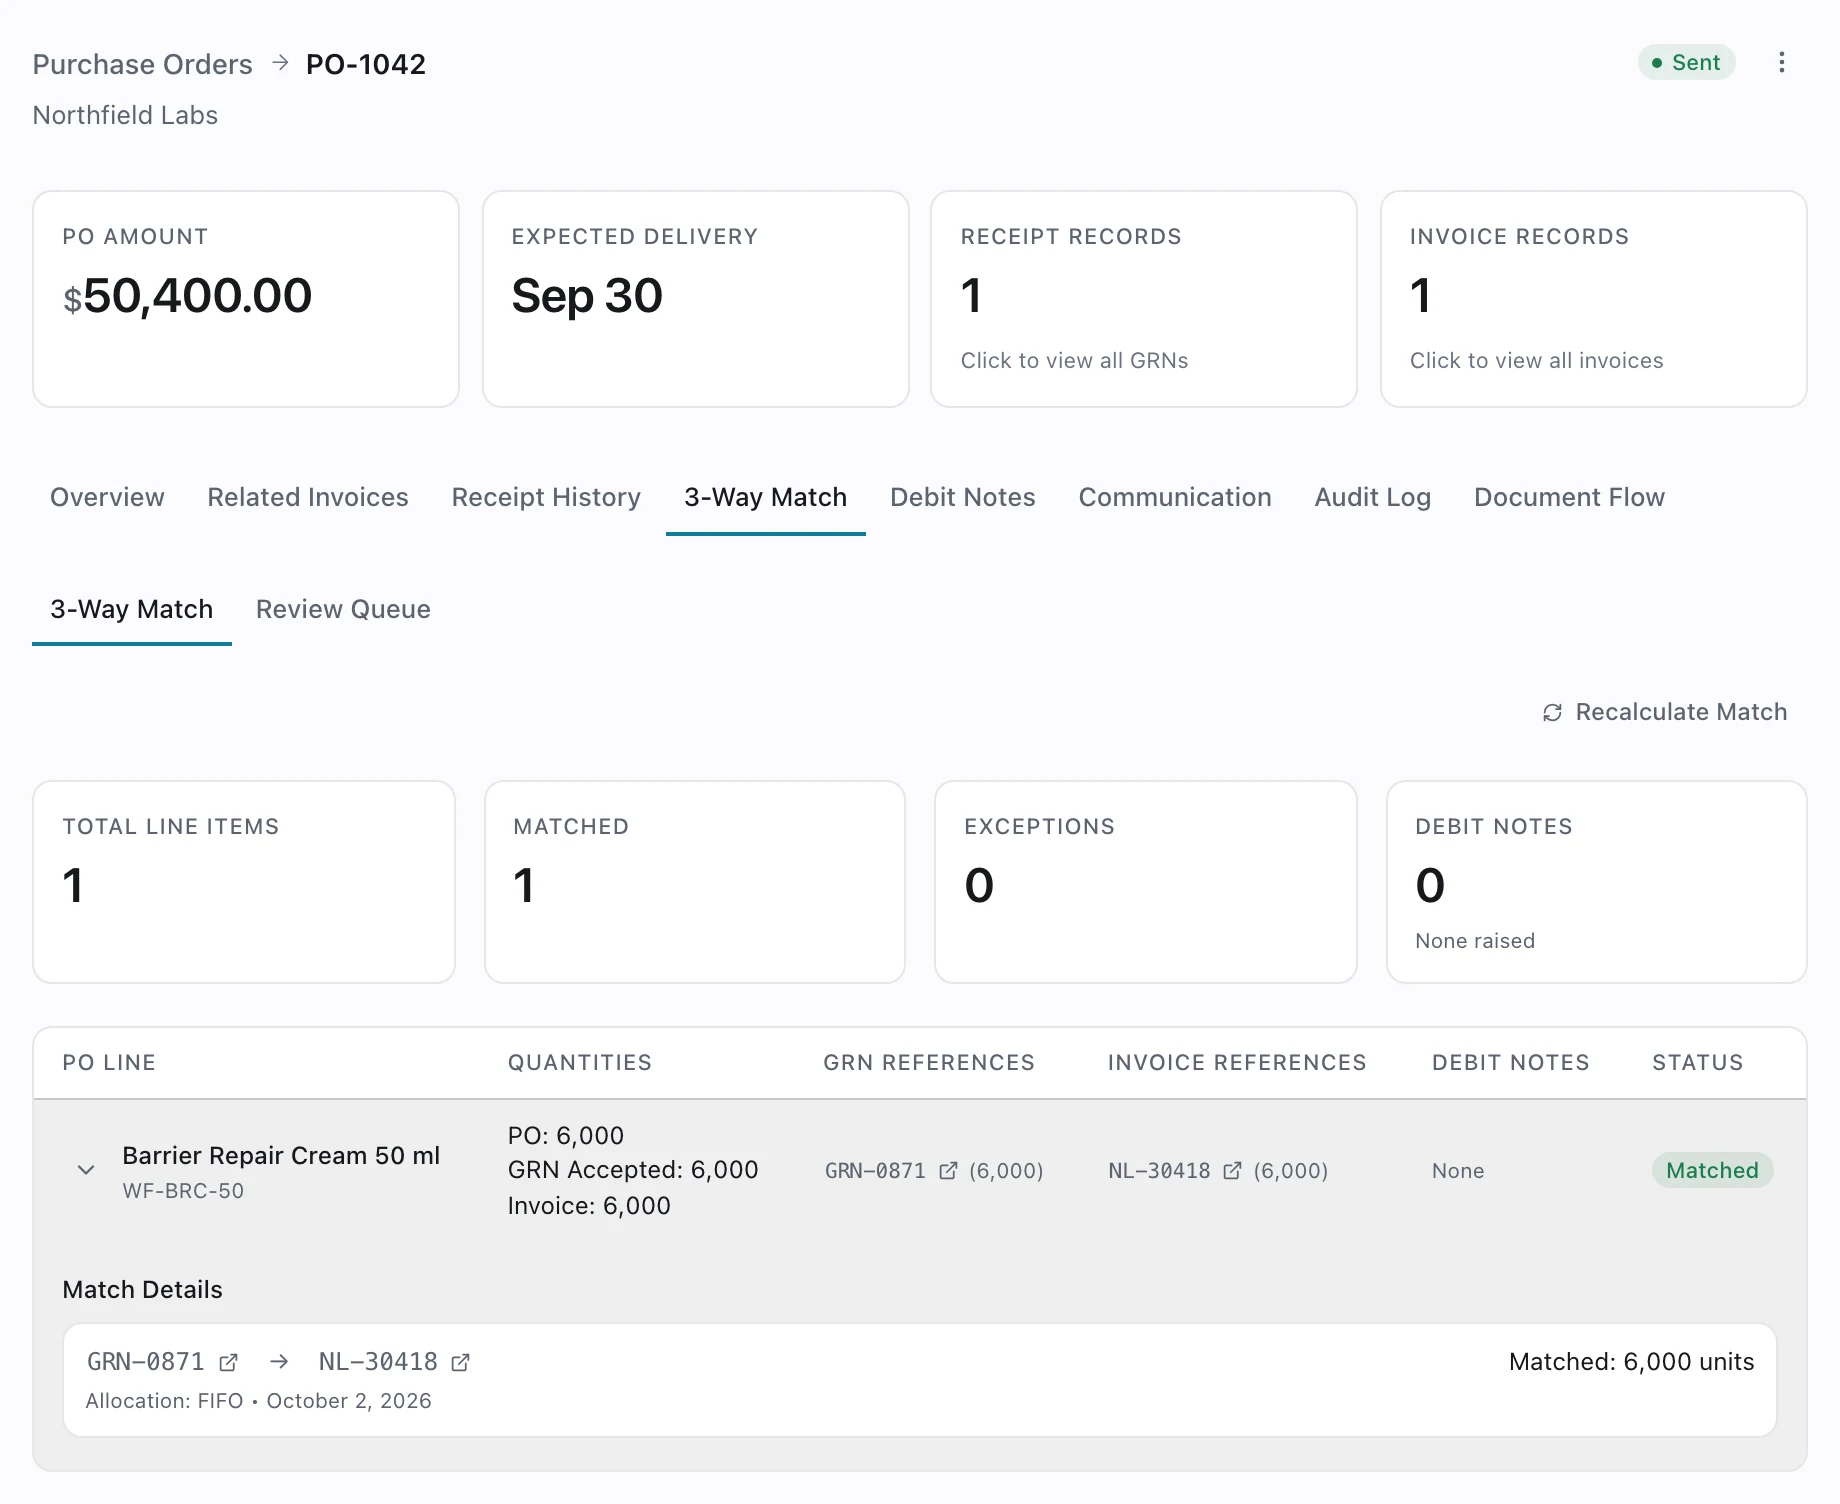Click the 'GRN Accepted: 6,000' quantity text

tap(633, 1170)
